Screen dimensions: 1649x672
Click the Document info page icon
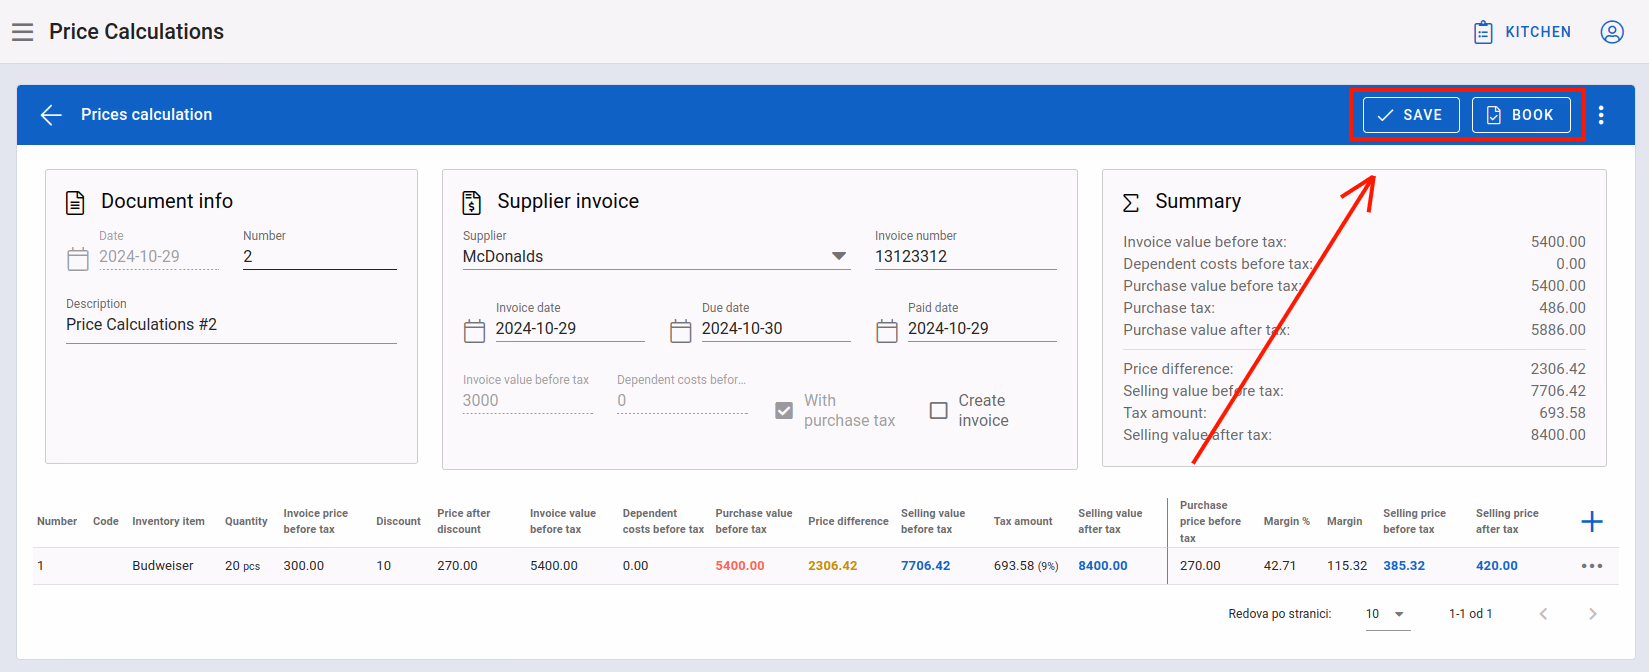(75, 202)
